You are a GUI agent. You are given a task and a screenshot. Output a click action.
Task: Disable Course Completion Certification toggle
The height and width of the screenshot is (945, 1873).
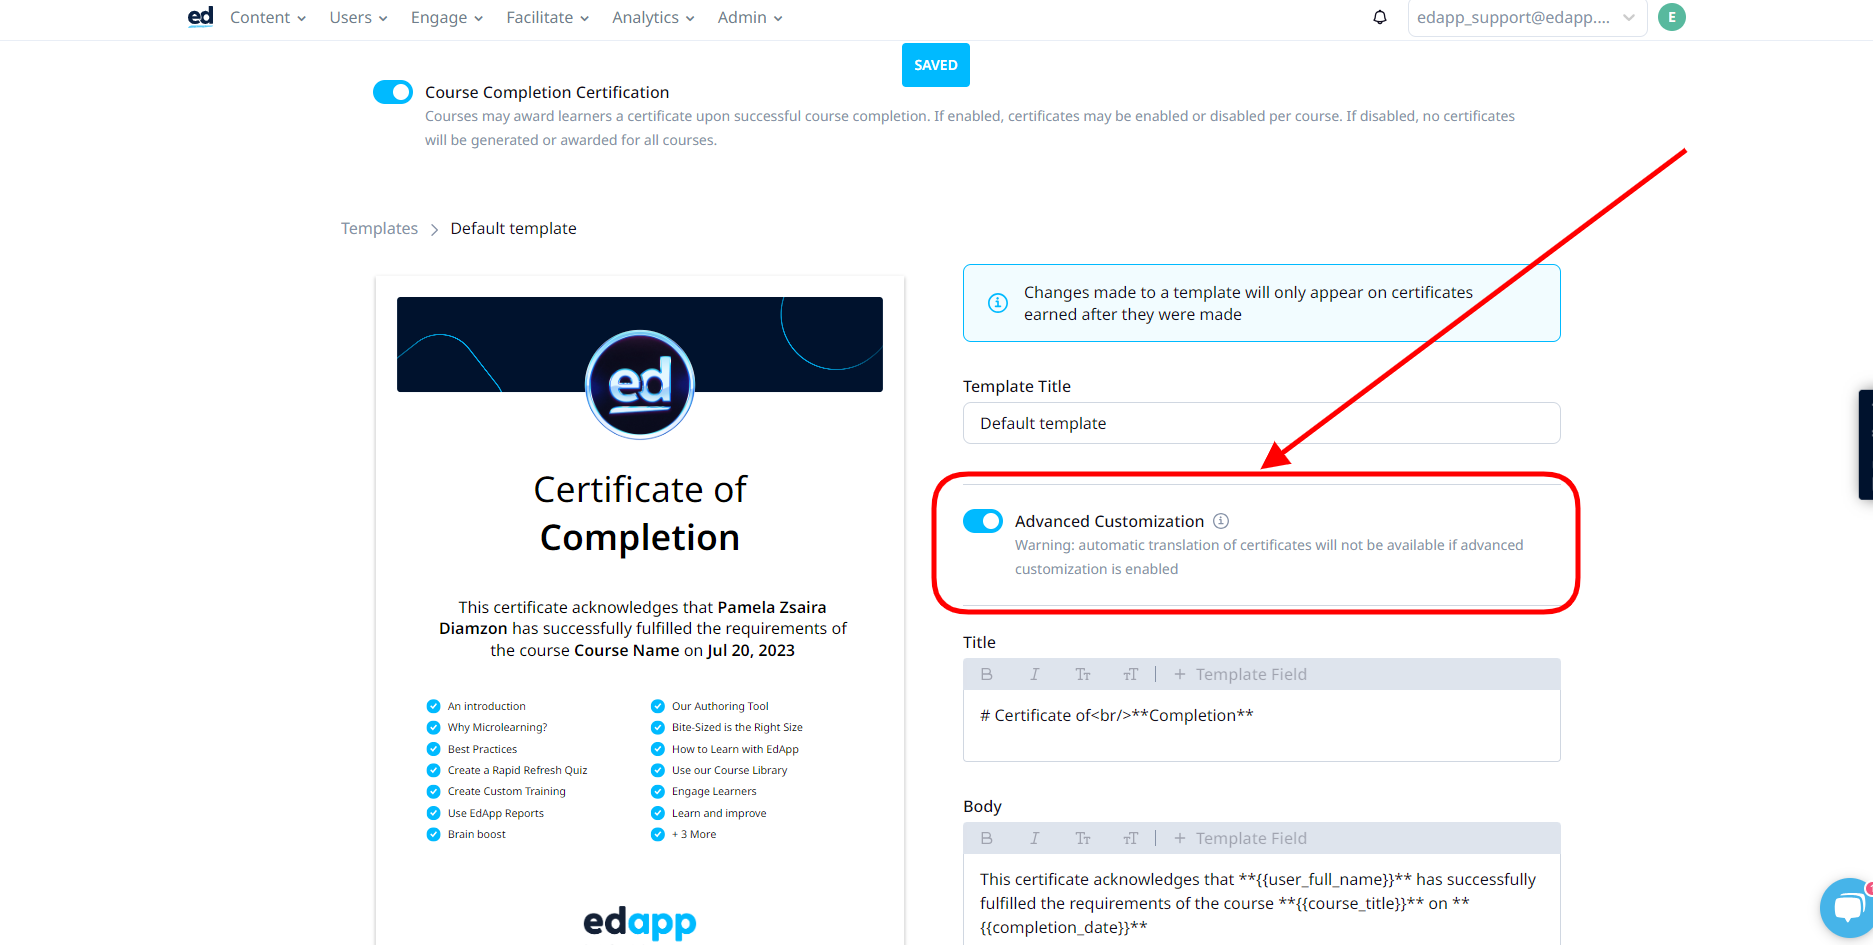click(x=393, y=92)
